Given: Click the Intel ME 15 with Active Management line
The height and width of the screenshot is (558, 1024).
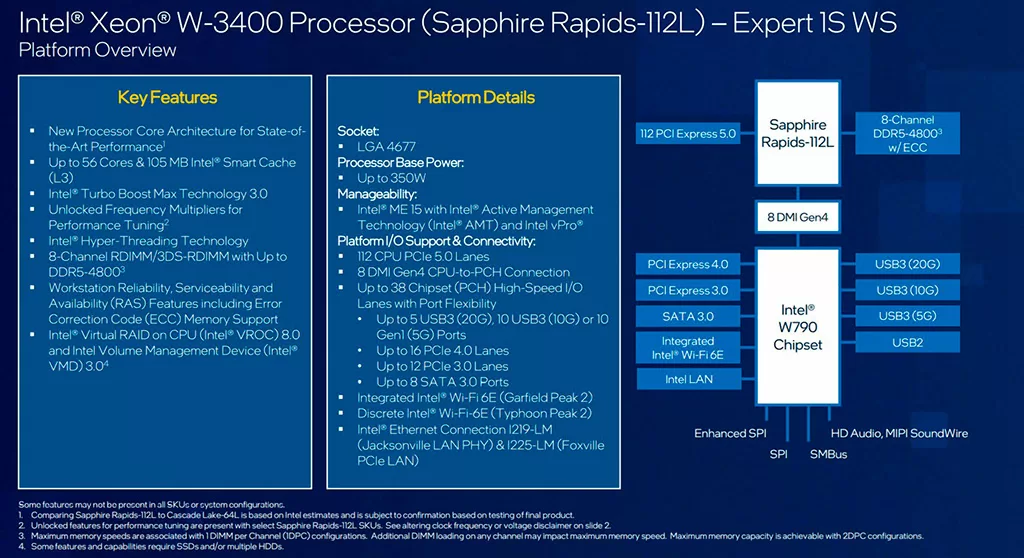Looking at the screenshot, I should [475, 217].
